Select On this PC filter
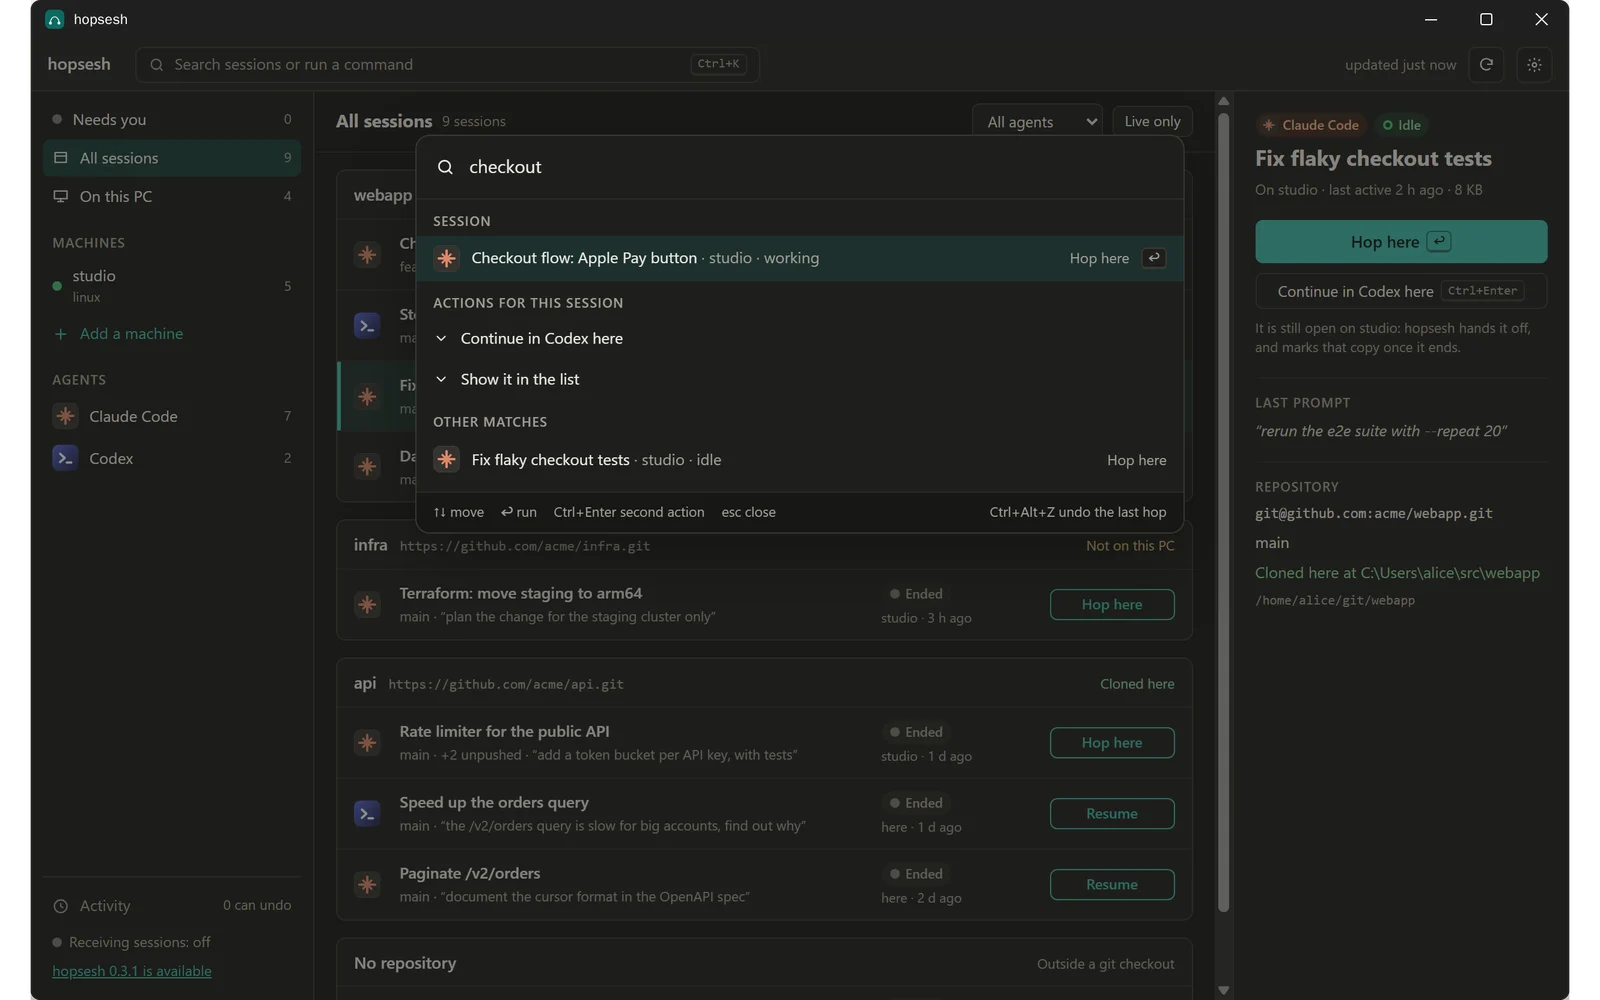The width and height of the screenshot is (1600, 1000). (172, 196)
